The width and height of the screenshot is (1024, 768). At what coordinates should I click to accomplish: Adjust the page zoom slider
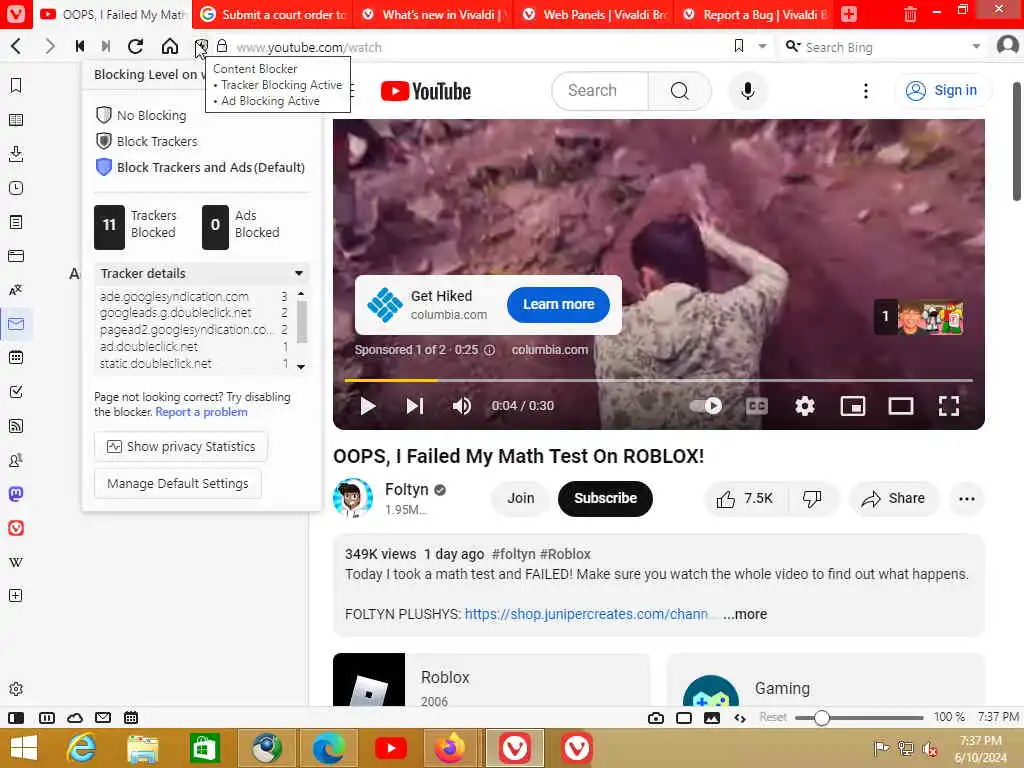(858, 718)
